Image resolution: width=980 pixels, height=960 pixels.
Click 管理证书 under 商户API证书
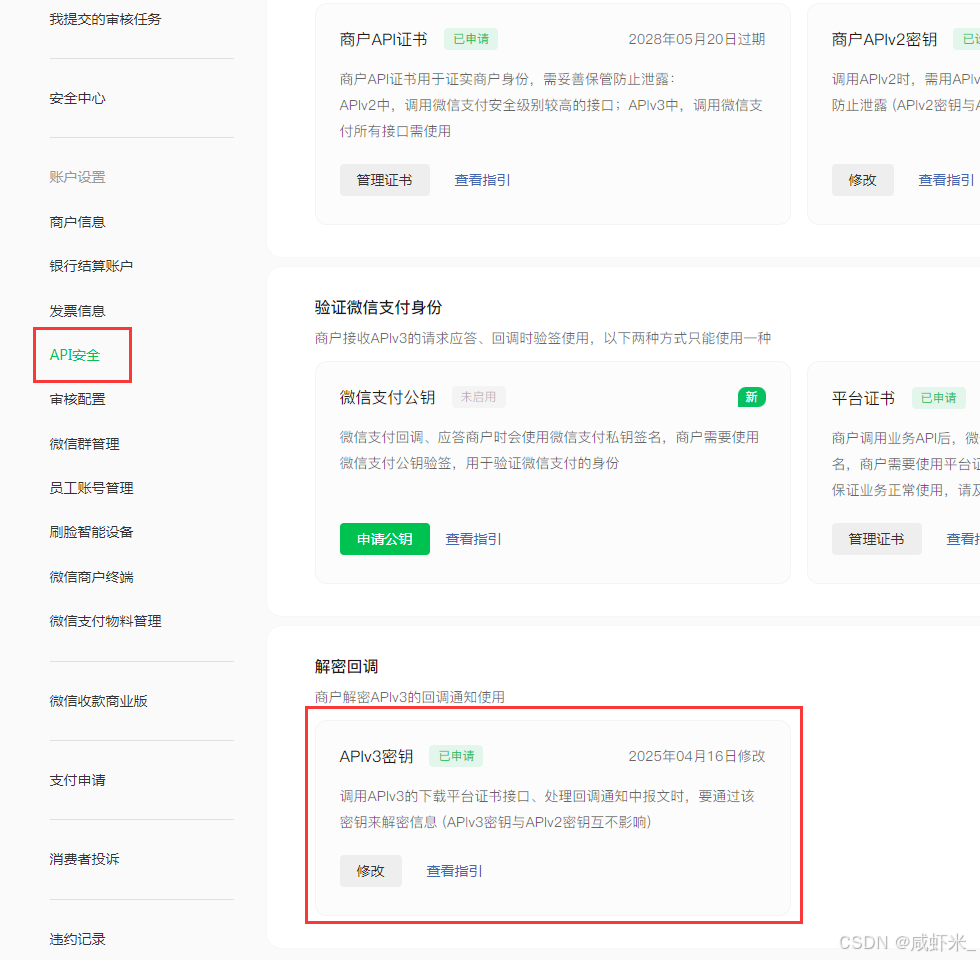tap(384, 180)
